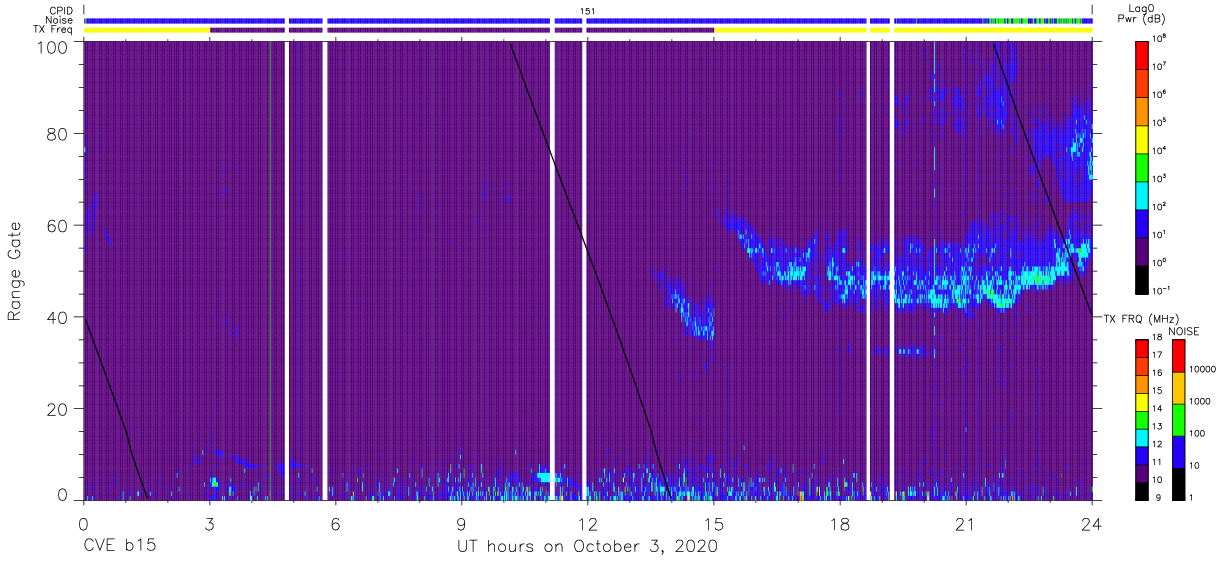Click the 18 tick label on the UT axis
Screen dimensions: 1228x567
tap(840, 523)
